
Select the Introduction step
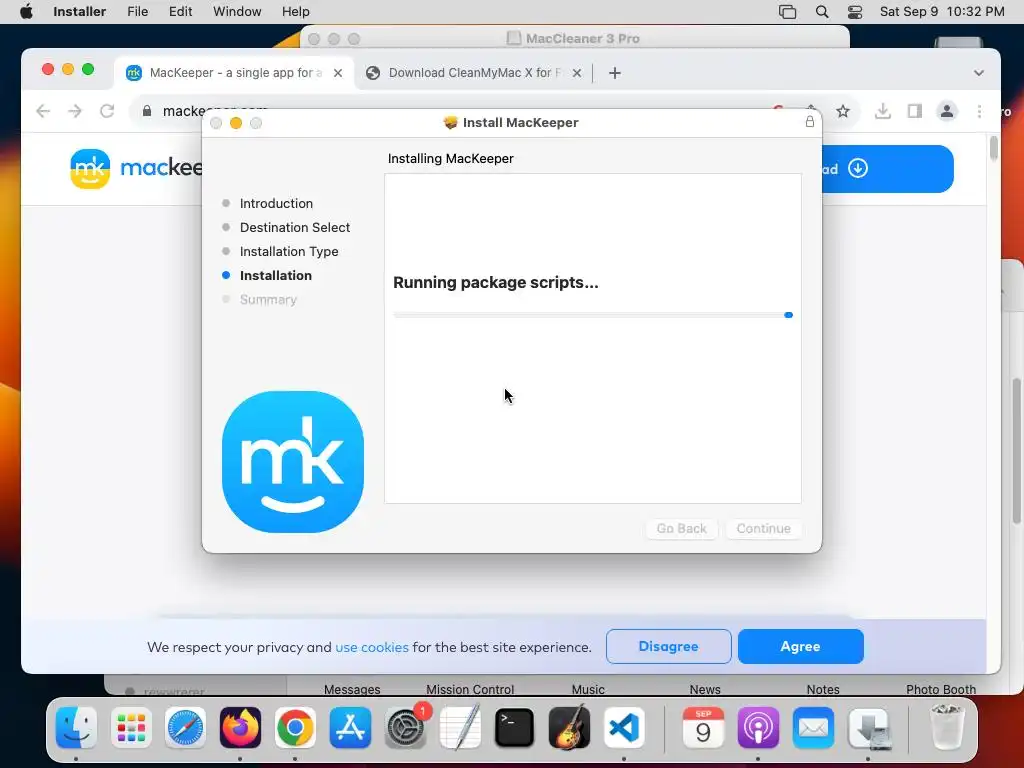276,203
